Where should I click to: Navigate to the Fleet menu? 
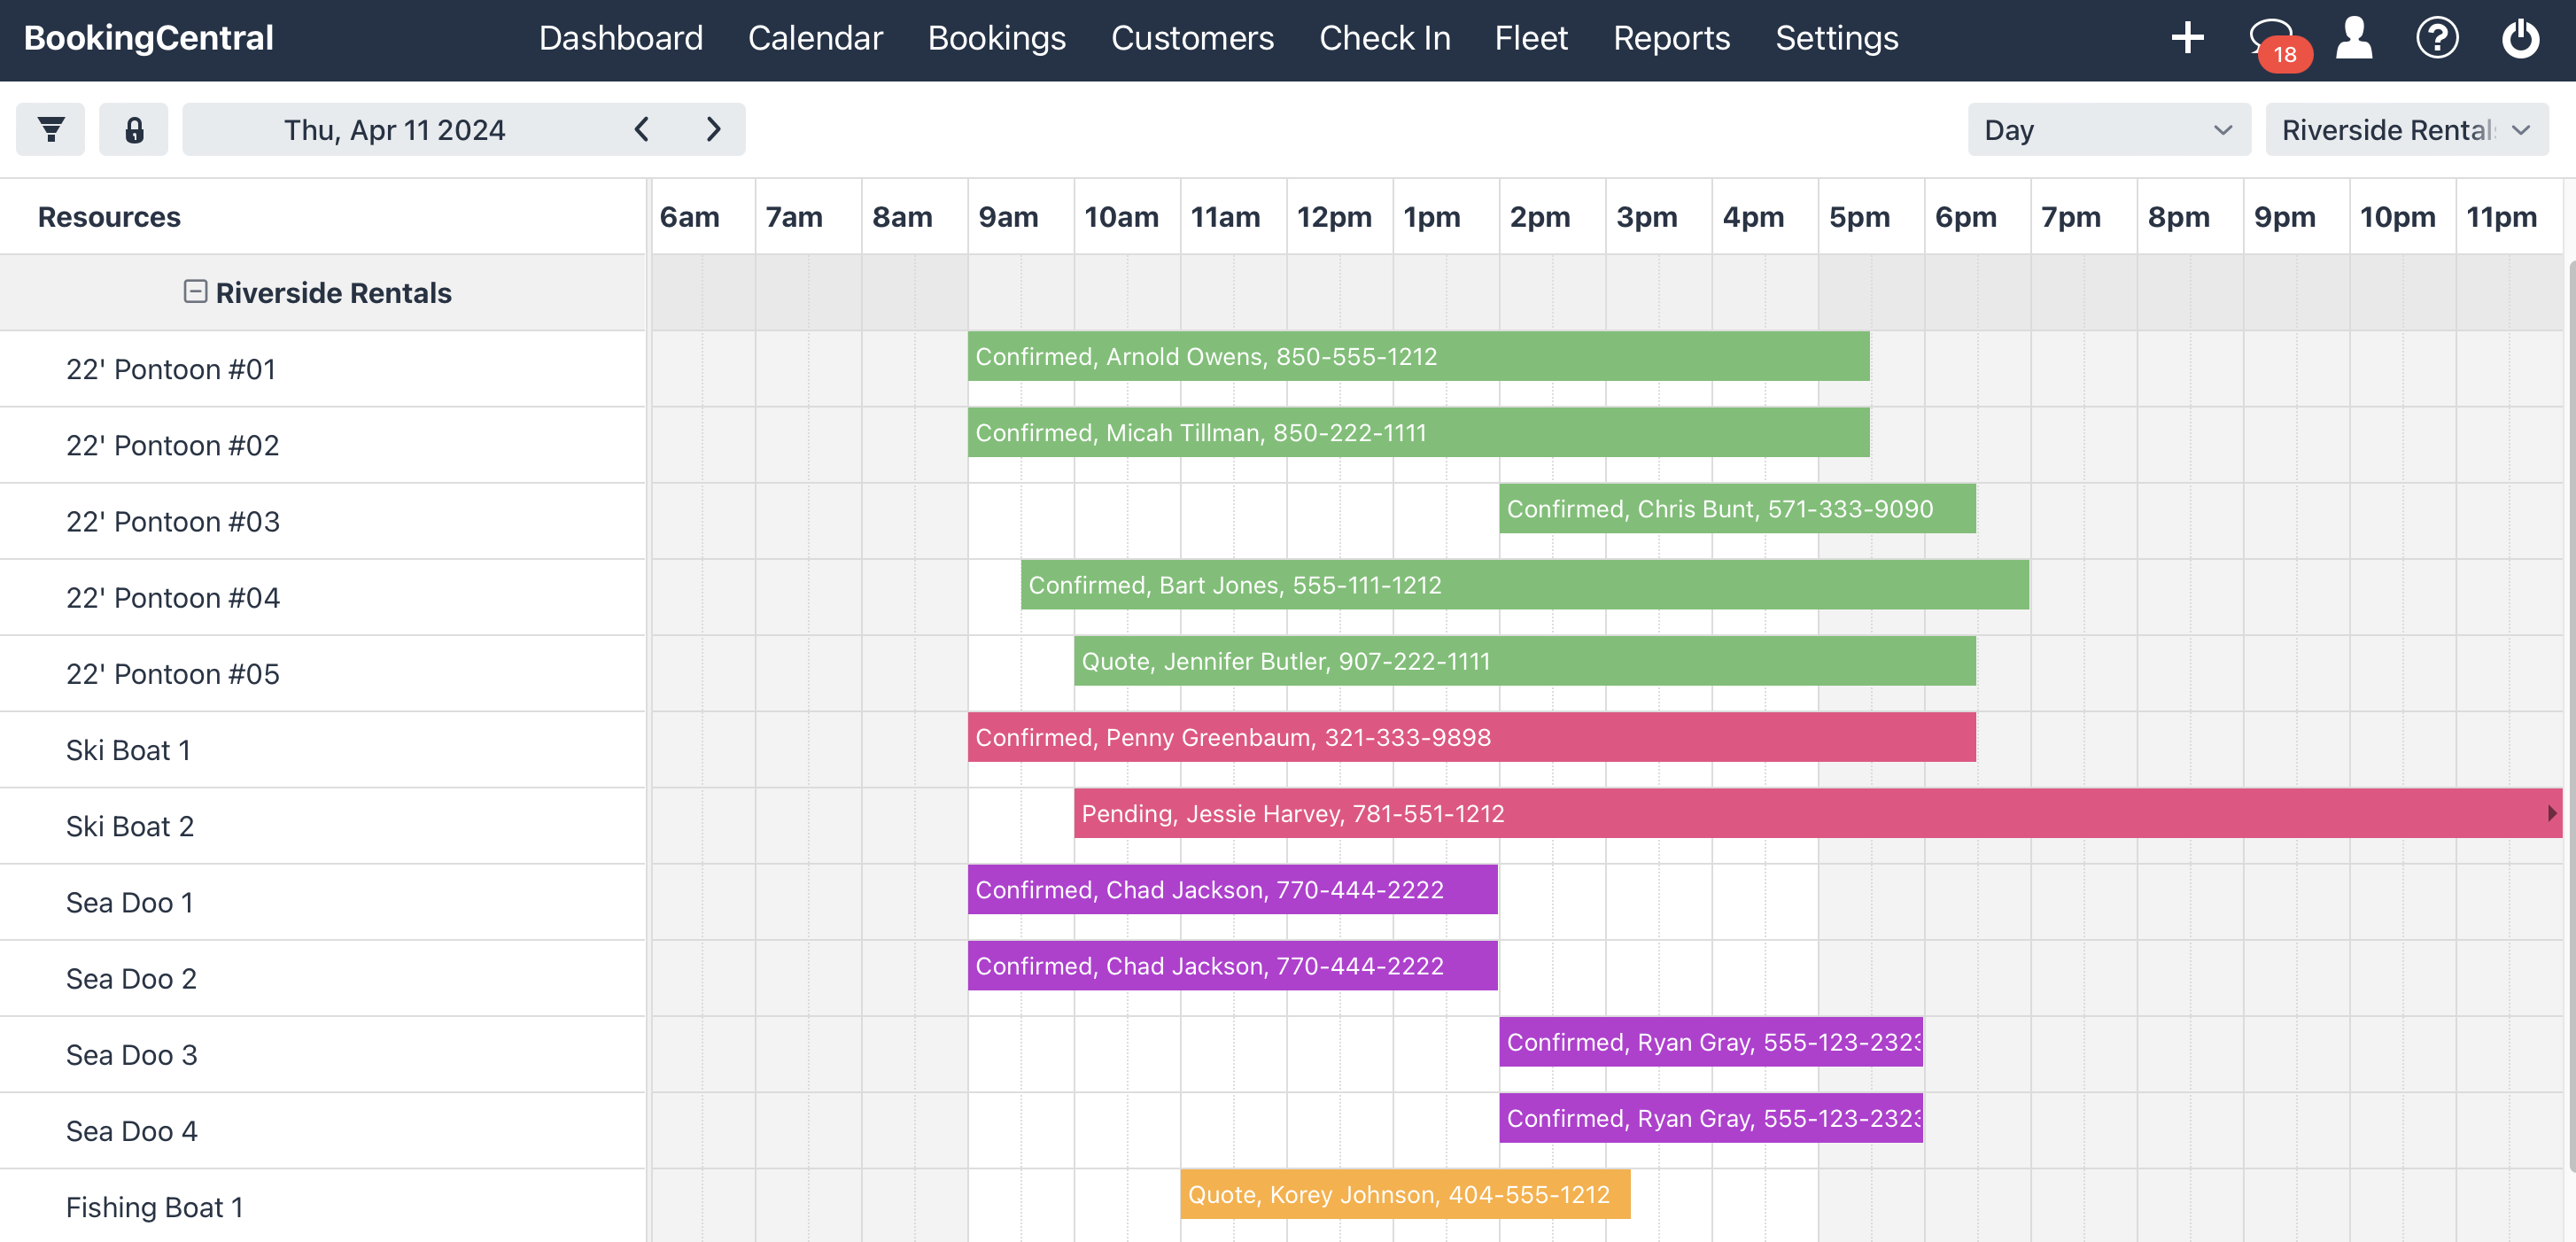click(1531, 38)
